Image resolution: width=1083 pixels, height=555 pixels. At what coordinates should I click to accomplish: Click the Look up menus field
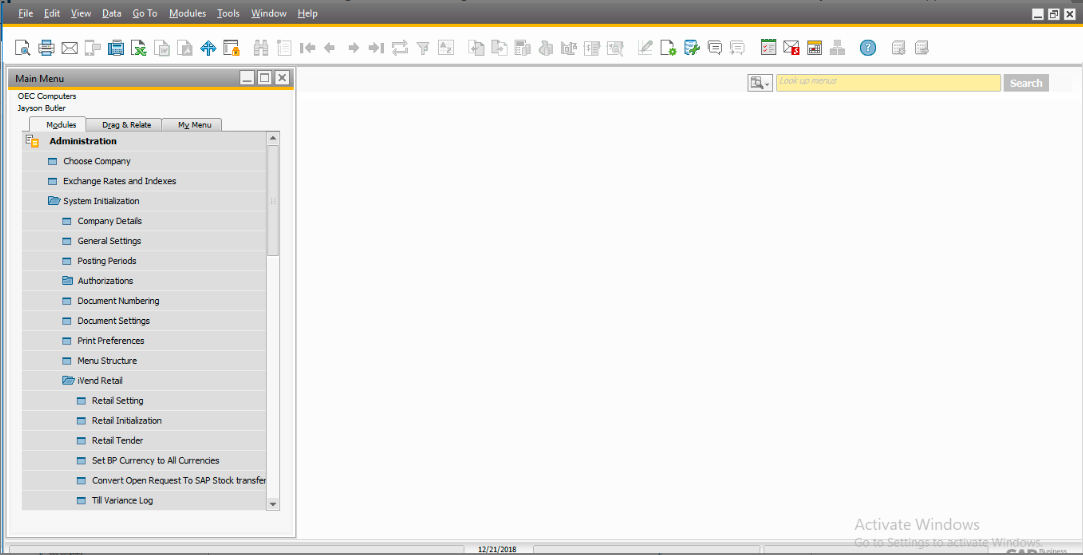[888, 83]
